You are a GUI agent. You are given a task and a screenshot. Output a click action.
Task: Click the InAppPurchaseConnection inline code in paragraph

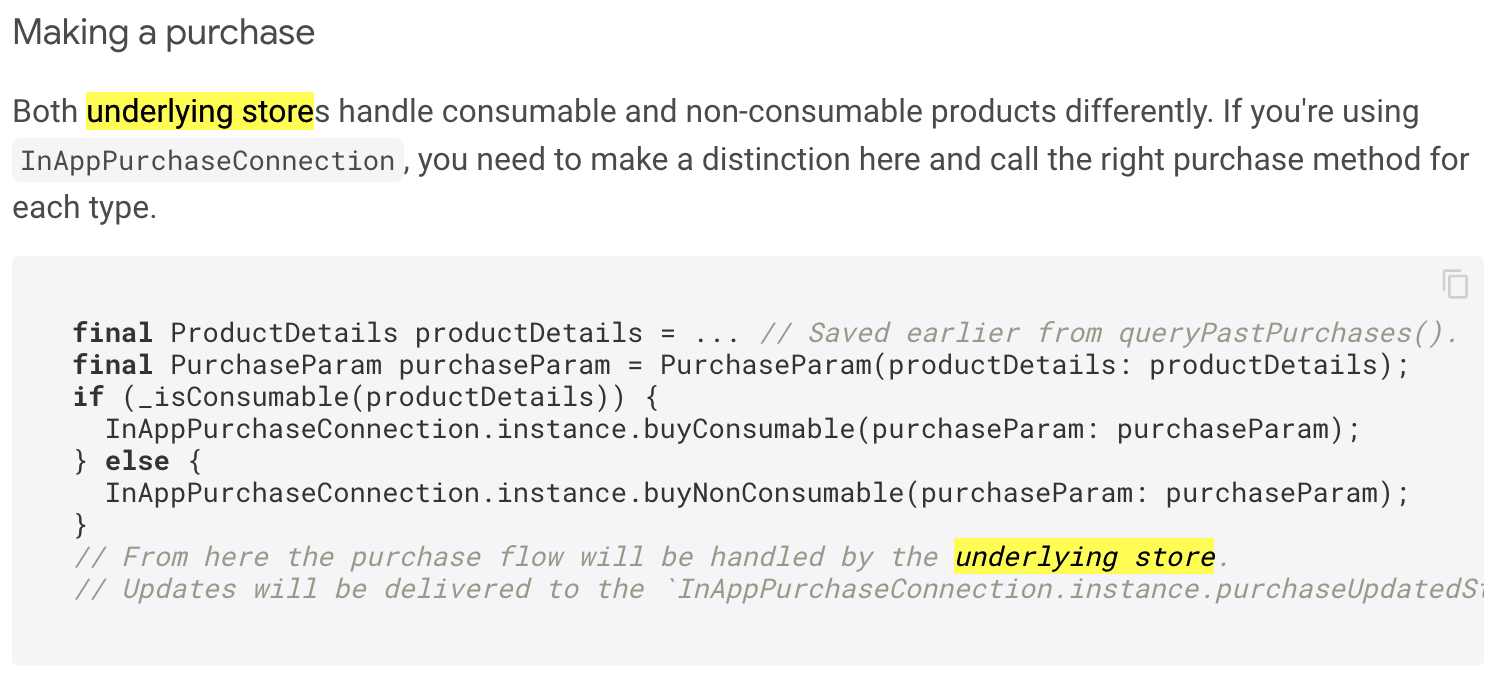click(208, 161)
